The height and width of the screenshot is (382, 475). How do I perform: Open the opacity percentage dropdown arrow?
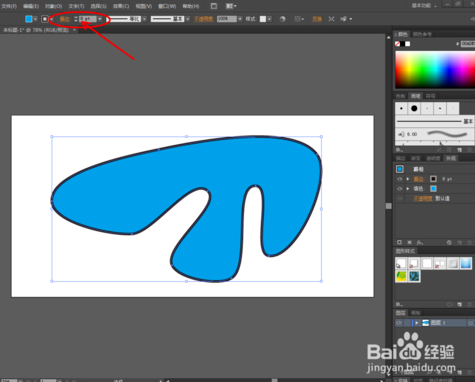tap(240, 19)
